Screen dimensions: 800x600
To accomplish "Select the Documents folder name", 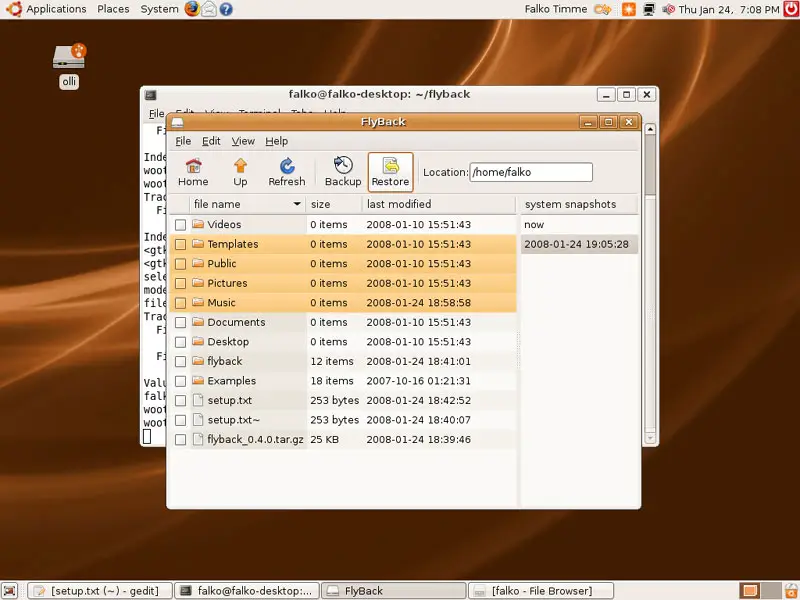I will [x=236, y=322].
